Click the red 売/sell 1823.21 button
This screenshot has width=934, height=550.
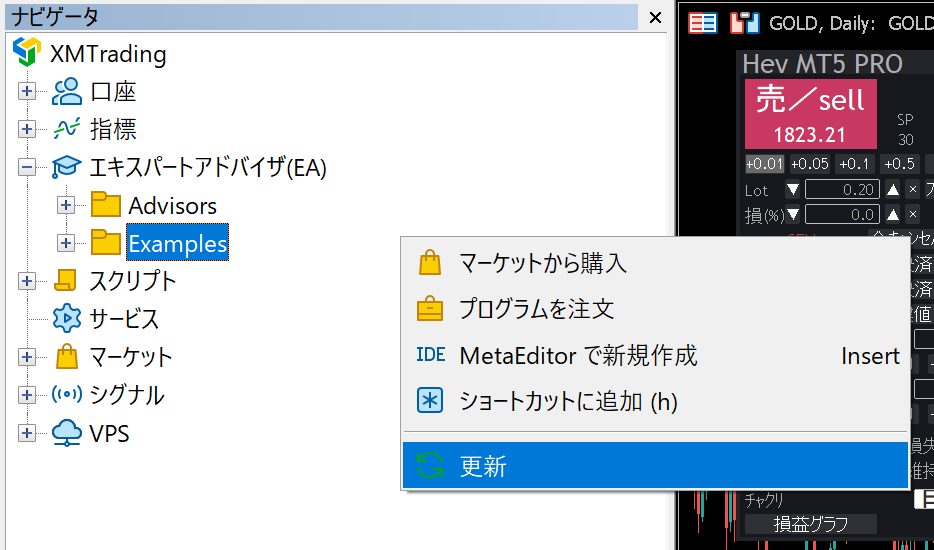(811, 114)
